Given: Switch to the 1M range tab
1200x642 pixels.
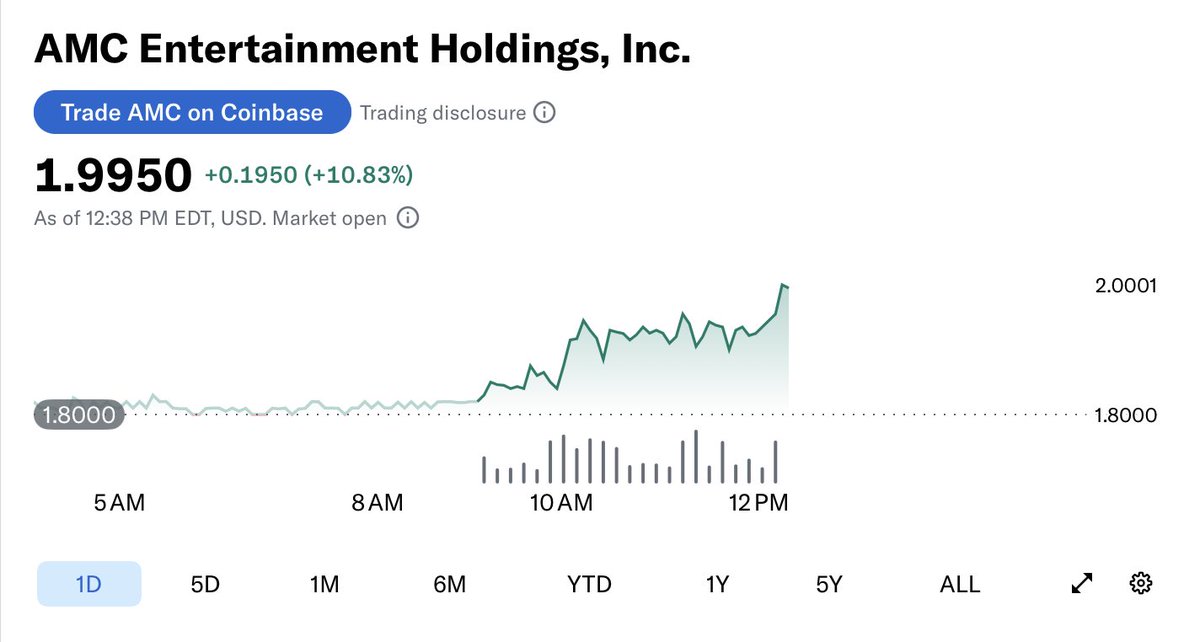Looking at the screenshot, I should tap(324, 584).
